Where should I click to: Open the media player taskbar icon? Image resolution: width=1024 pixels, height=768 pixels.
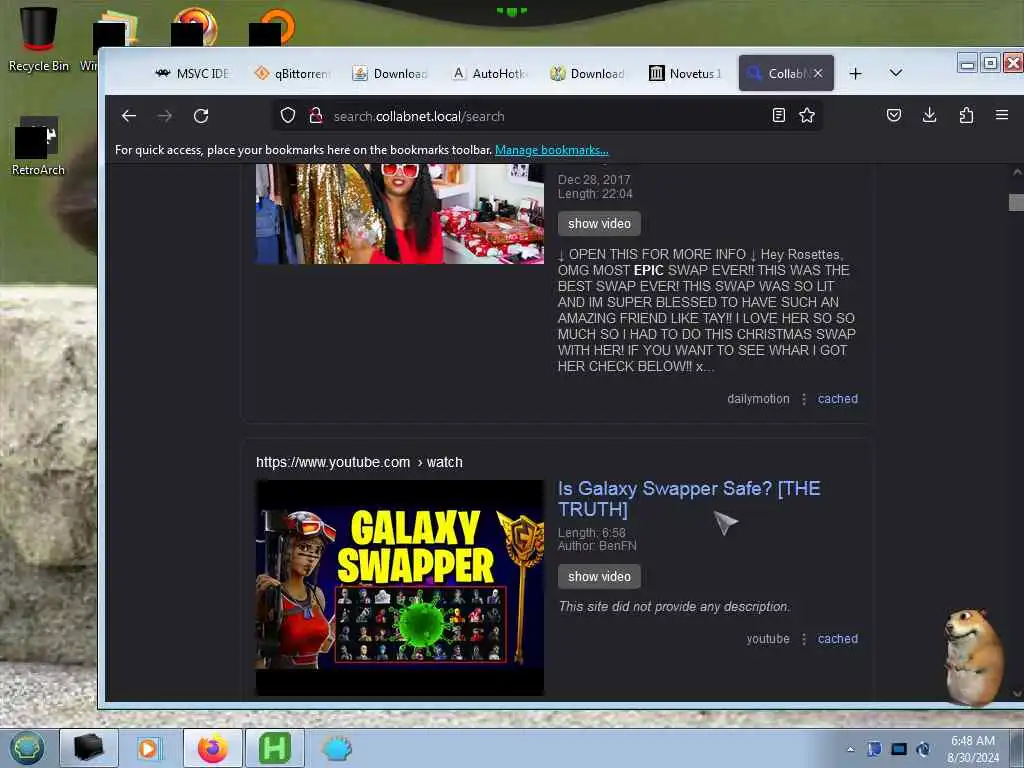150,748
